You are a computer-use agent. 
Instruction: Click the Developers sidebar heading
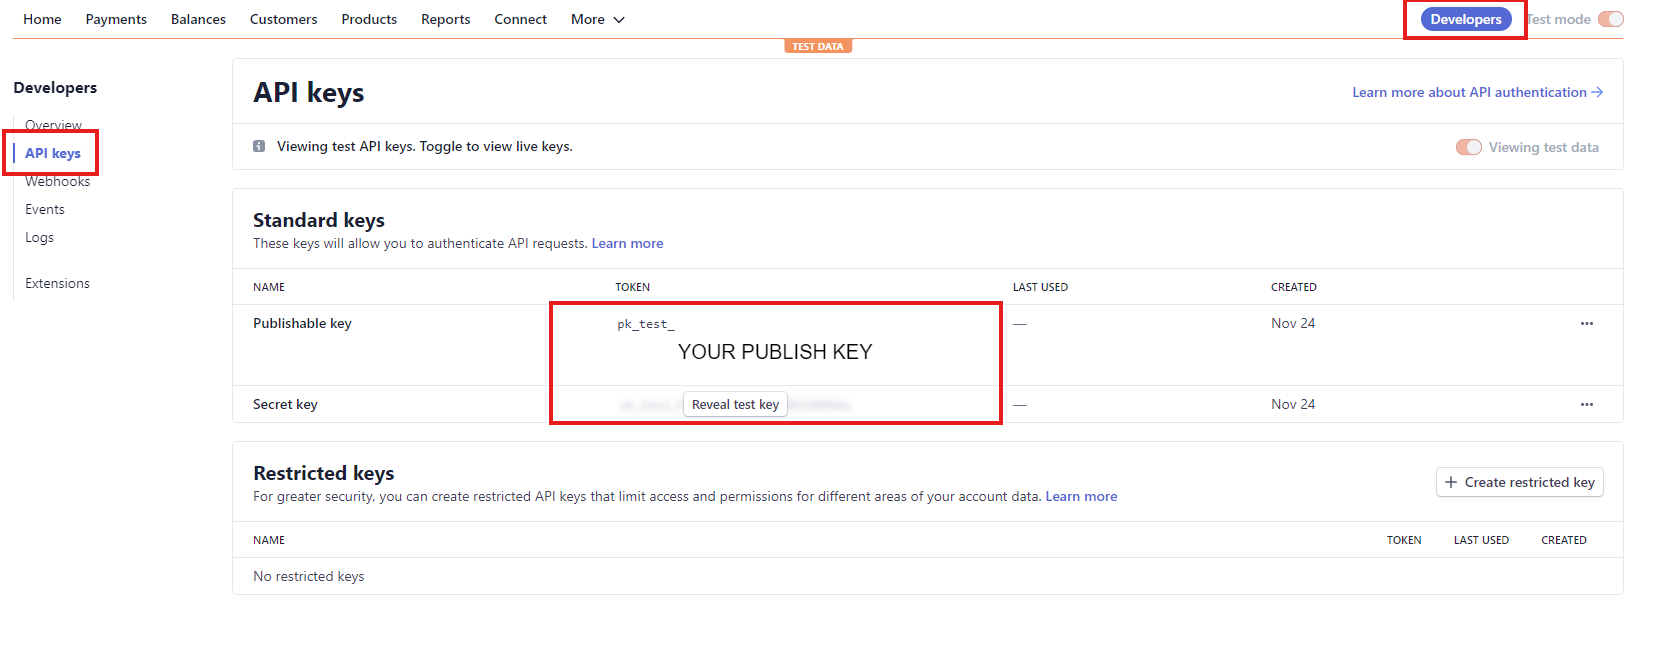[x=55, y=87]
